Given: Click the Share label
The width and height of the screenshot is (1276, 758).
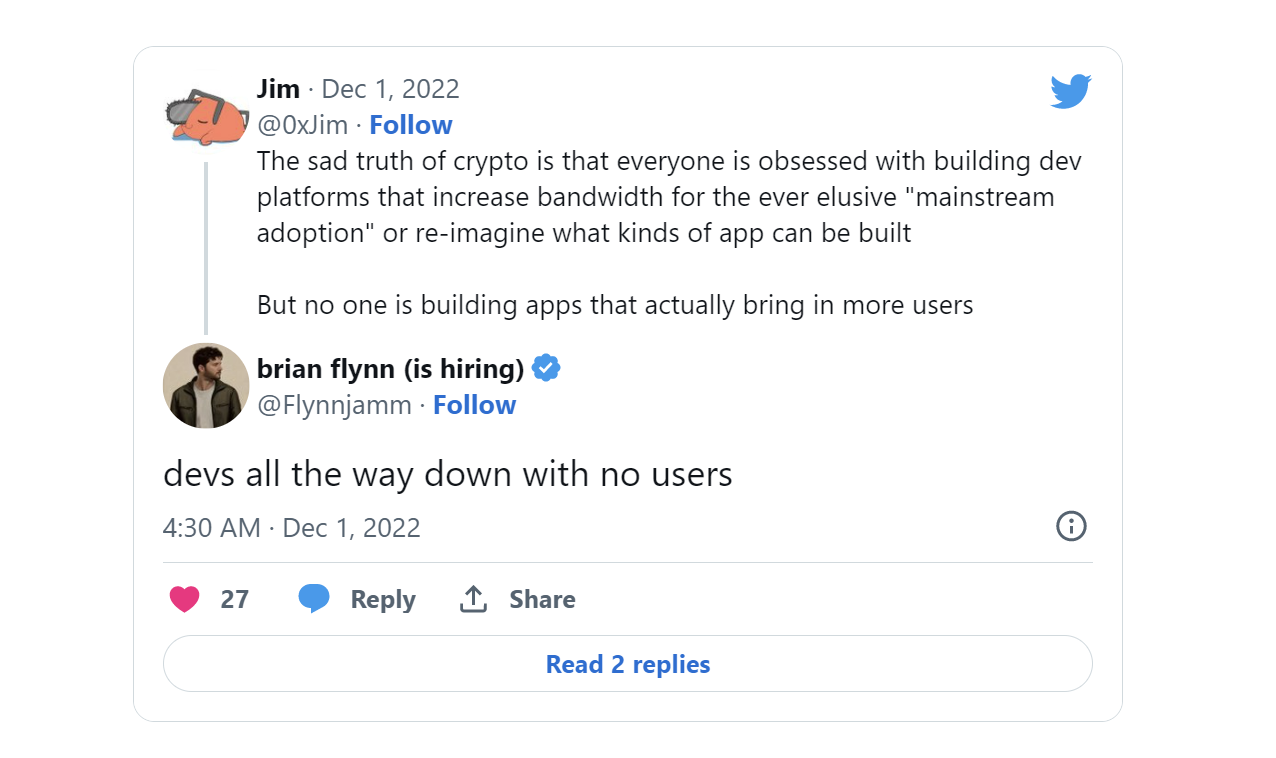Looking at the screenshot, I should [x=542, y=599].
